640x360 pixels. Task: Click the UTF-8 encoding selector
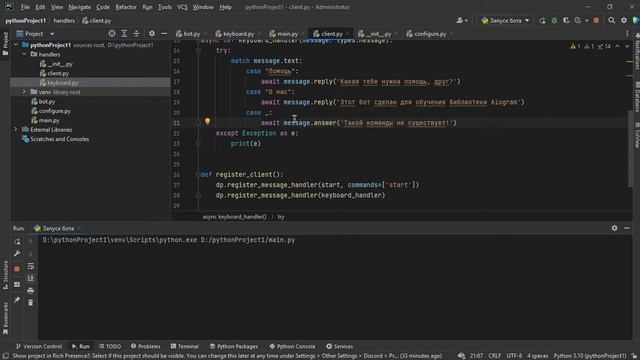point(514,356)
